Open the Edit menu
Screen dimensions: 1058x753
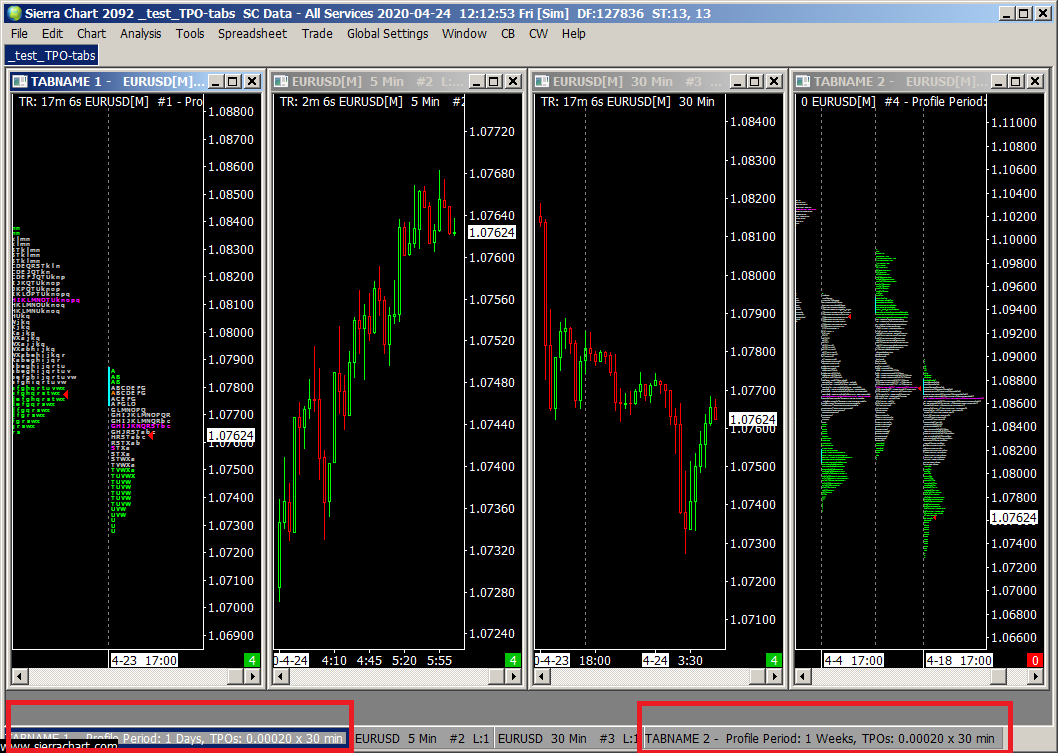coord(52,34)
